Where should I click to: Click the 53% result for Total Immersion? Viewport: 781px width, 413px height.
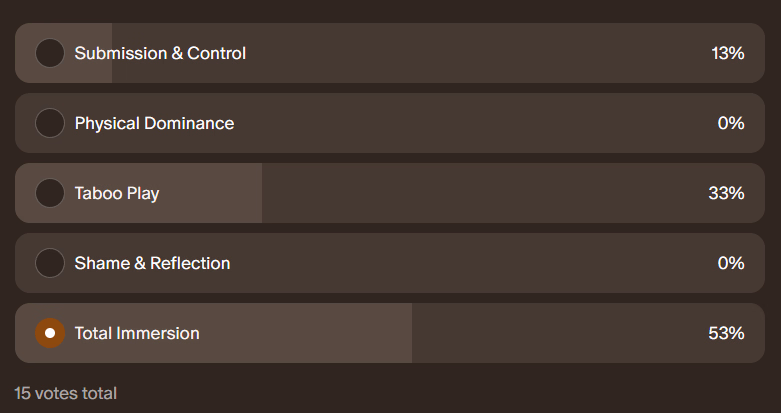(x=726, y=333)
